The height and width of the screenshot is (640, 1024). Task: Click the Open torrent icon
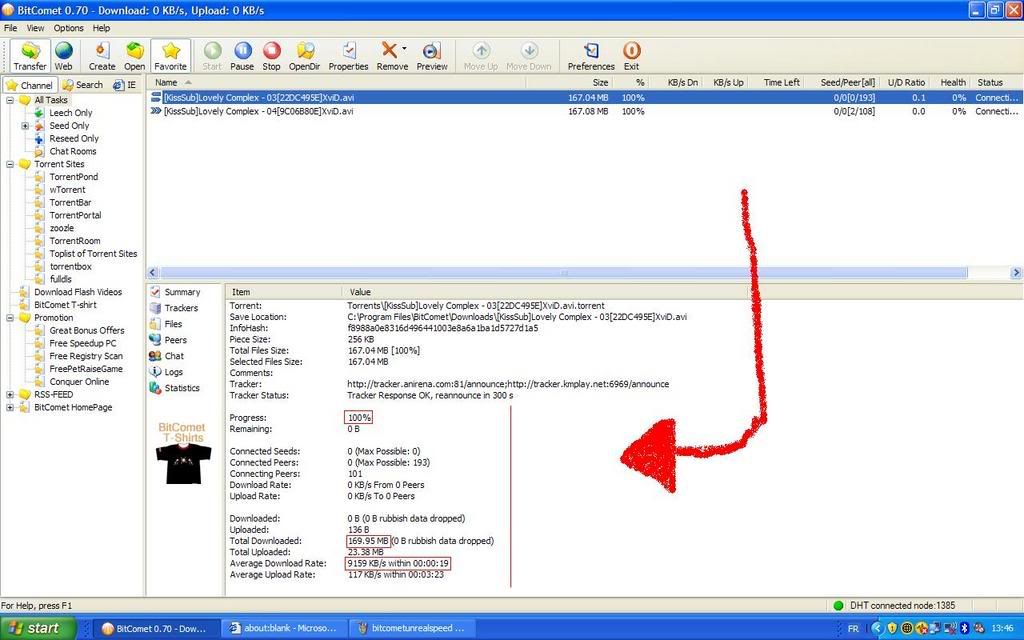coord(135,56)
